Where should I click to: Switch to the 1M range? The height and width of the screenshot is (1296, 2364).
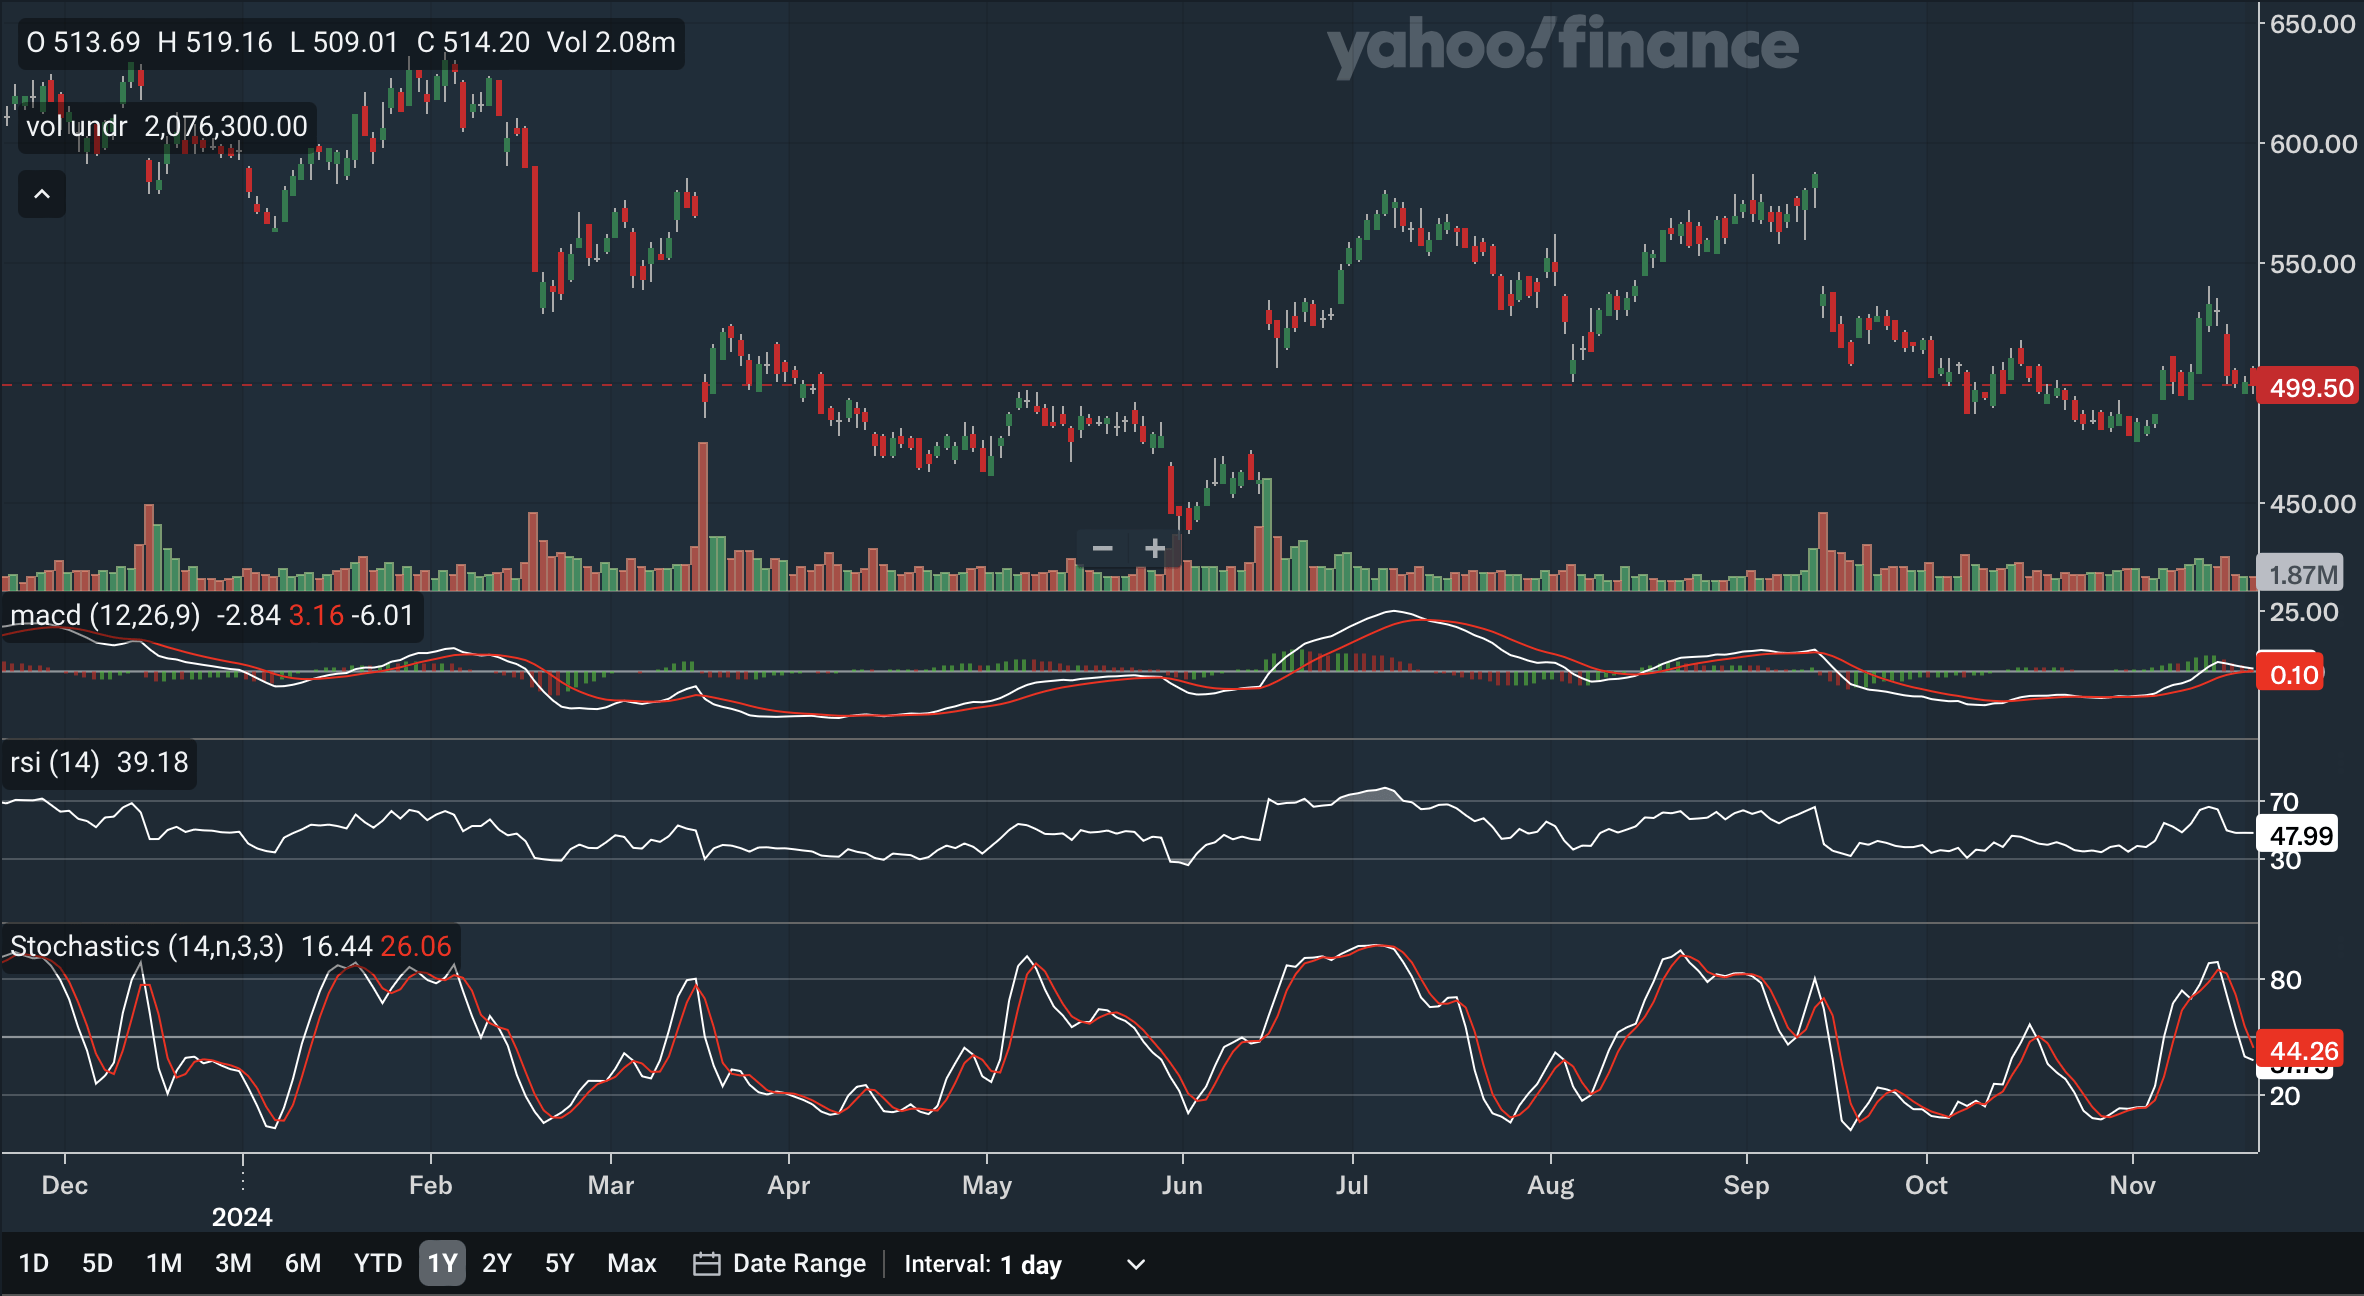coord(164,1263)
